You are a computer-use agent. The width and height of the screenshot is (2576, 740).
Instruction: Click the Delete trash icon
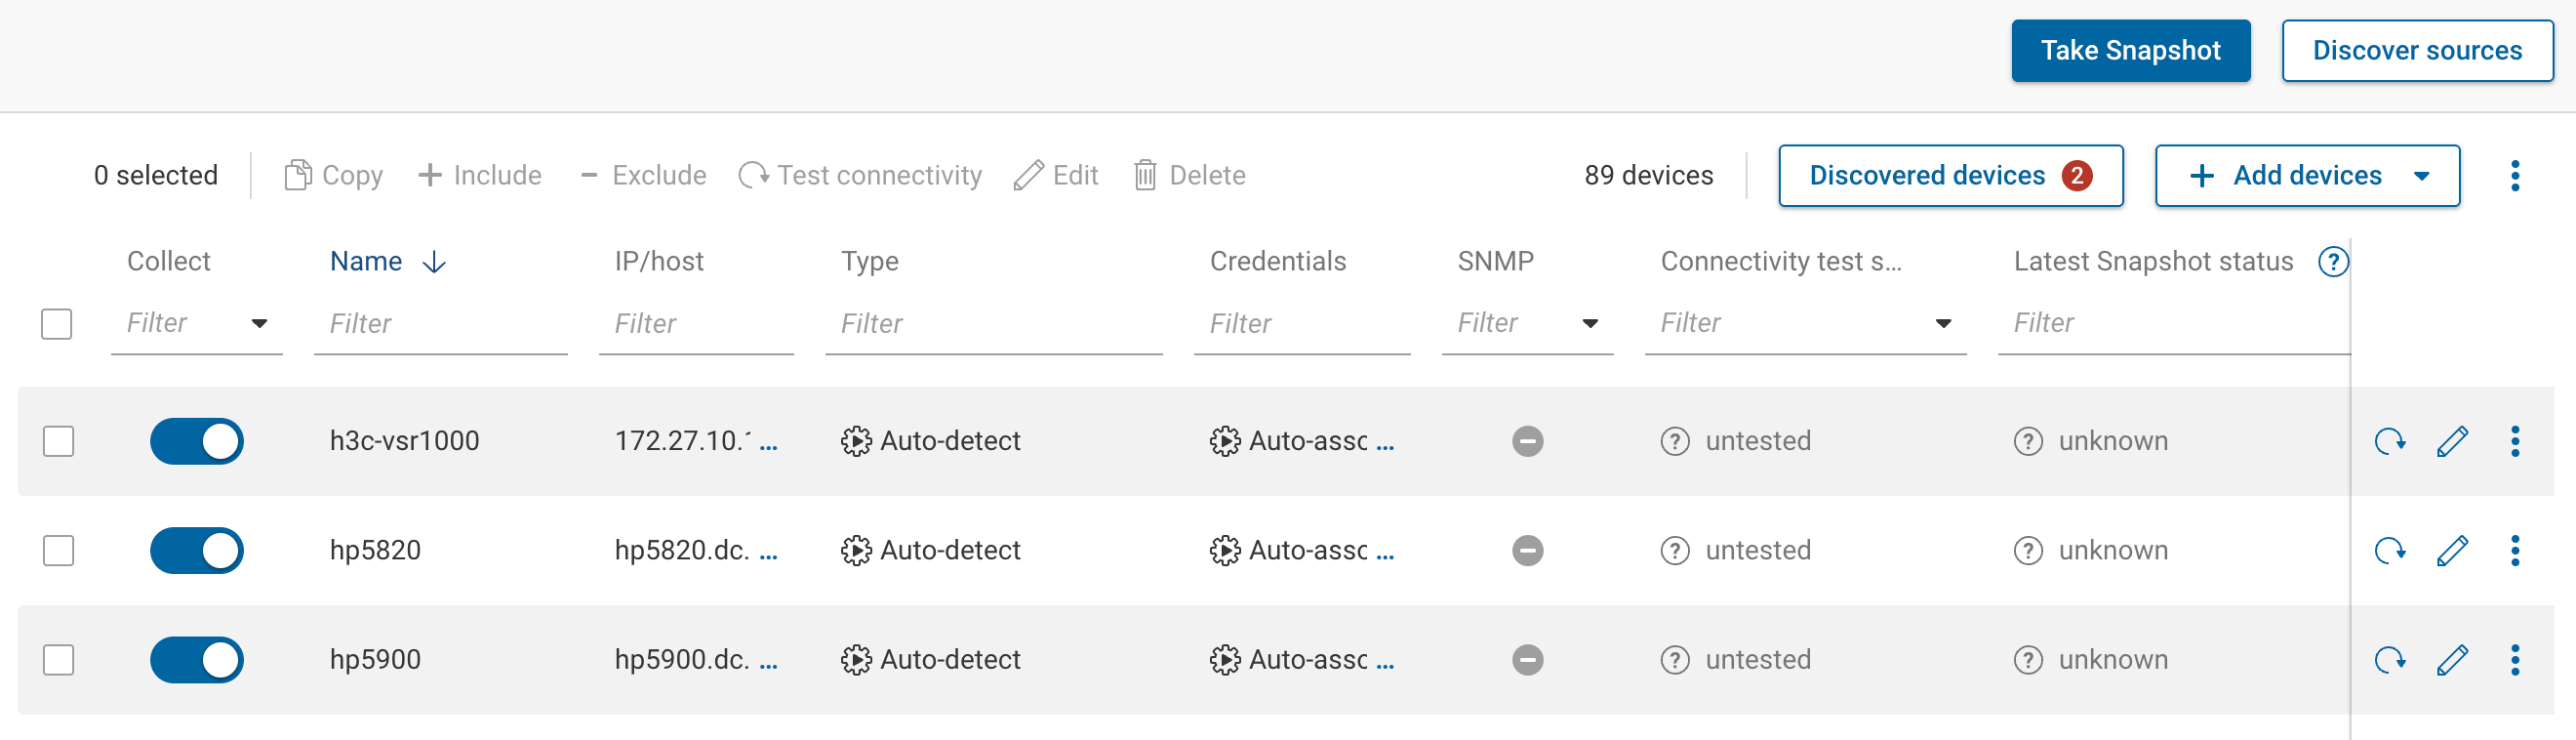(1147, 174)
